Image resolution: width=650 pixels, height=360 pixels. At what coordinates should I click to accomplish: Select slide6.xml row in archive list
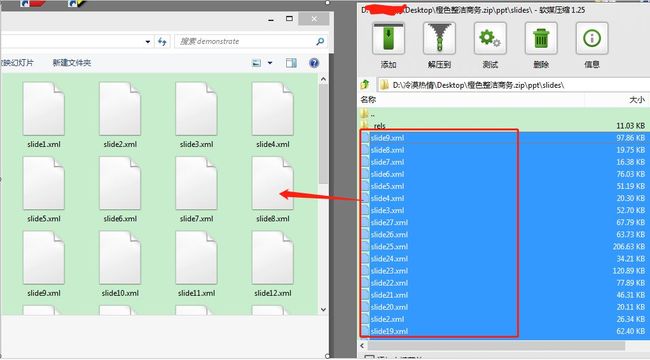[503, 174]
